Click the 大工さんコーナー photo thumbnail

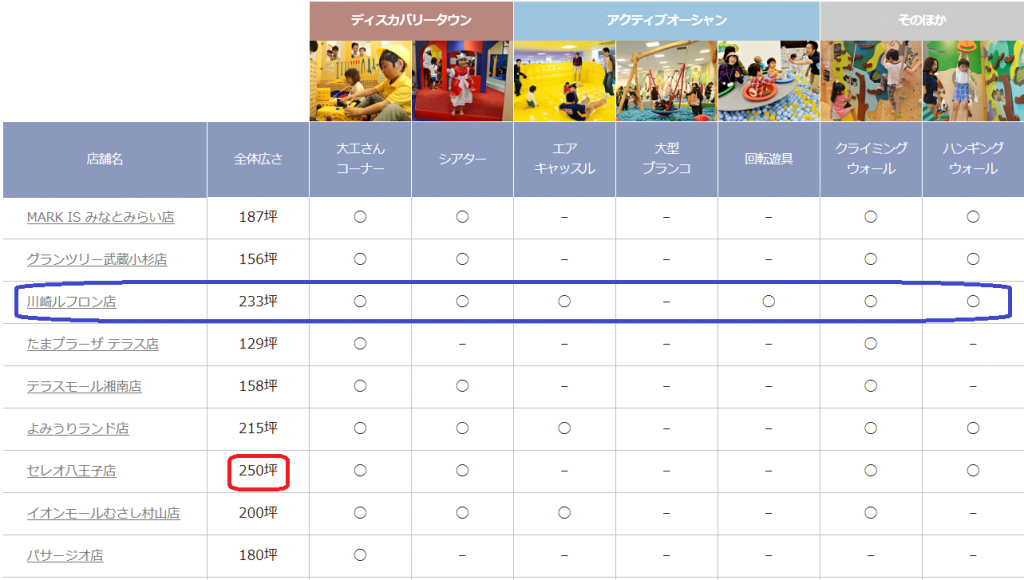(x=360, y=81)
